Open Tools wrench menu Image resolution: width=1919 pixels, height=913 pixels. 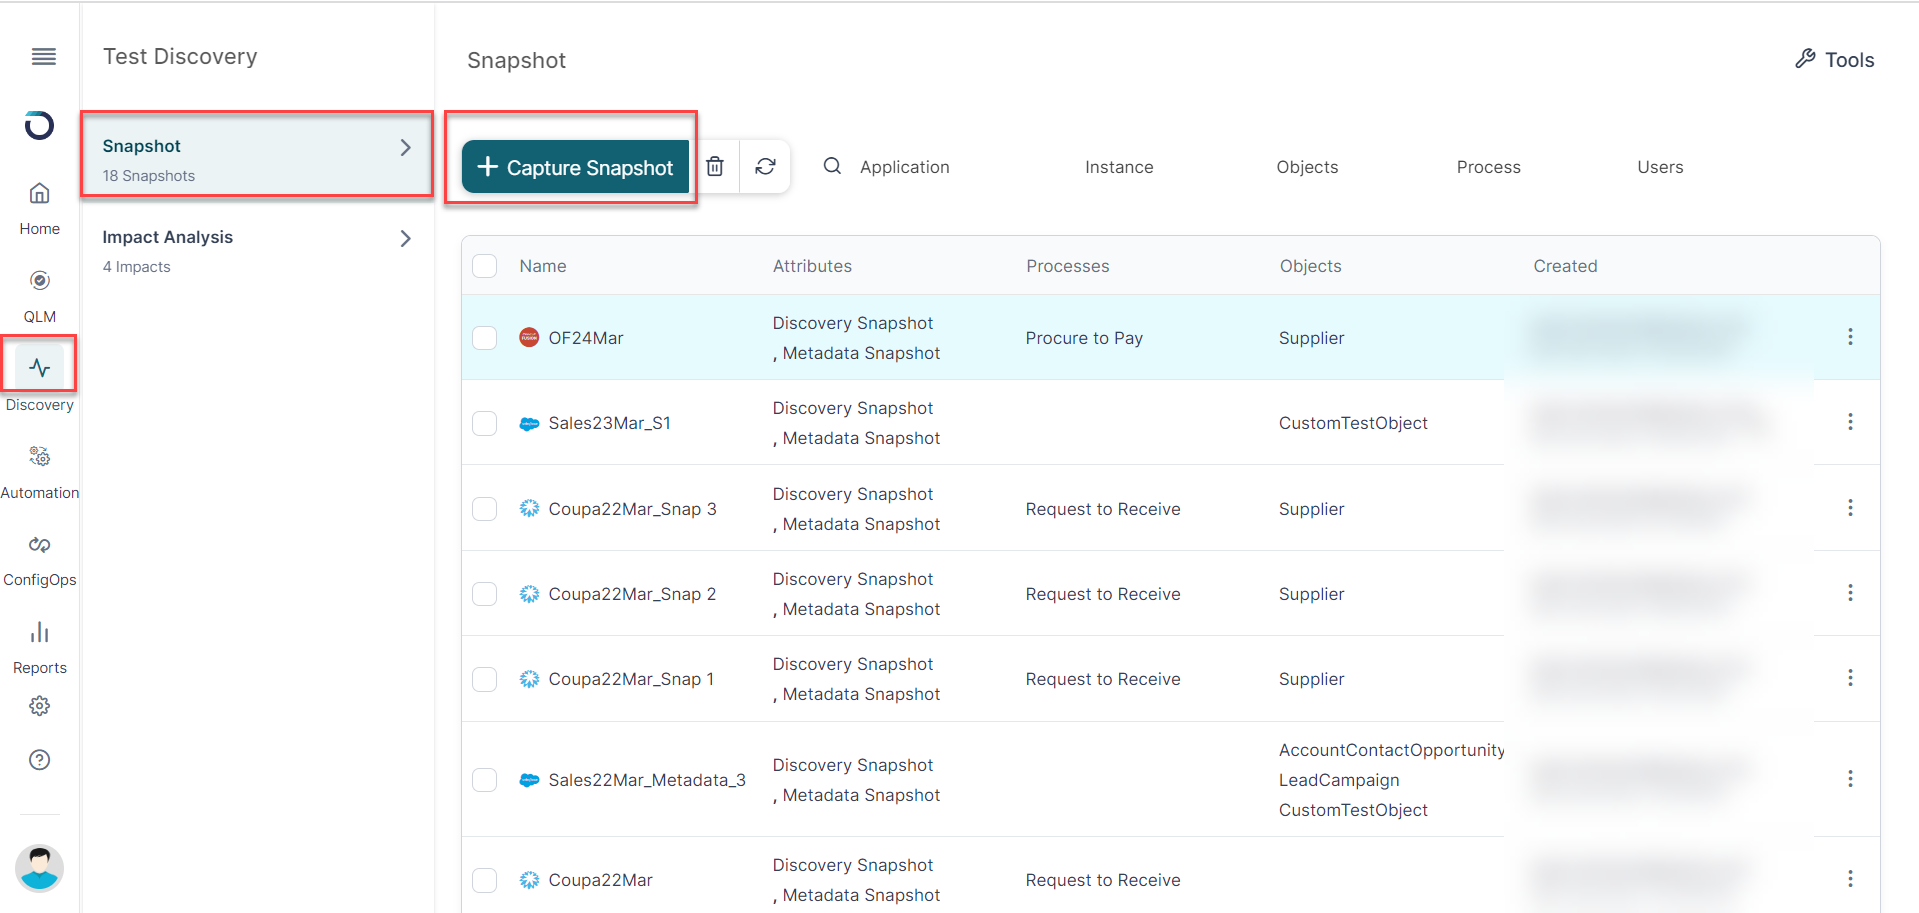pos(1834,60)
